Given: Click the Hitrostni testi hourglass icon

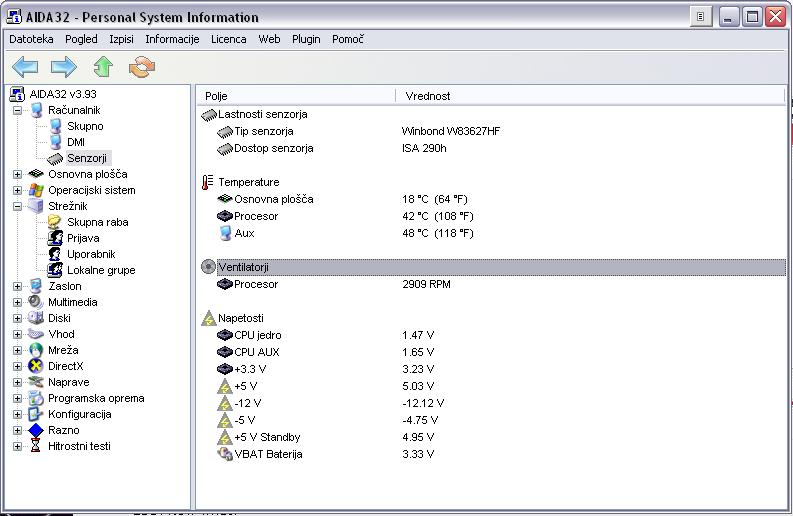Looking at the screenshot, I should pyautogui.click(x=35, y=446).
